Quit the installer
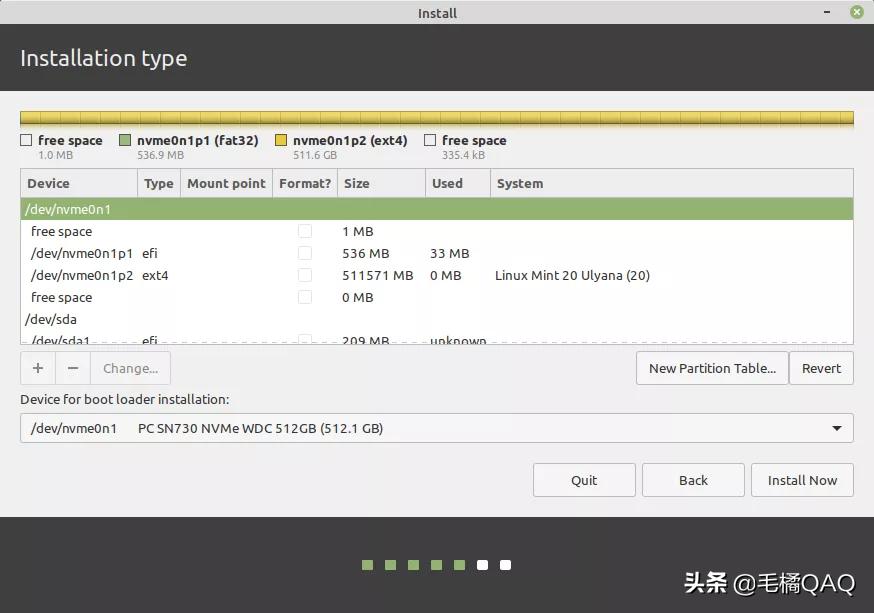 point(584,480)
